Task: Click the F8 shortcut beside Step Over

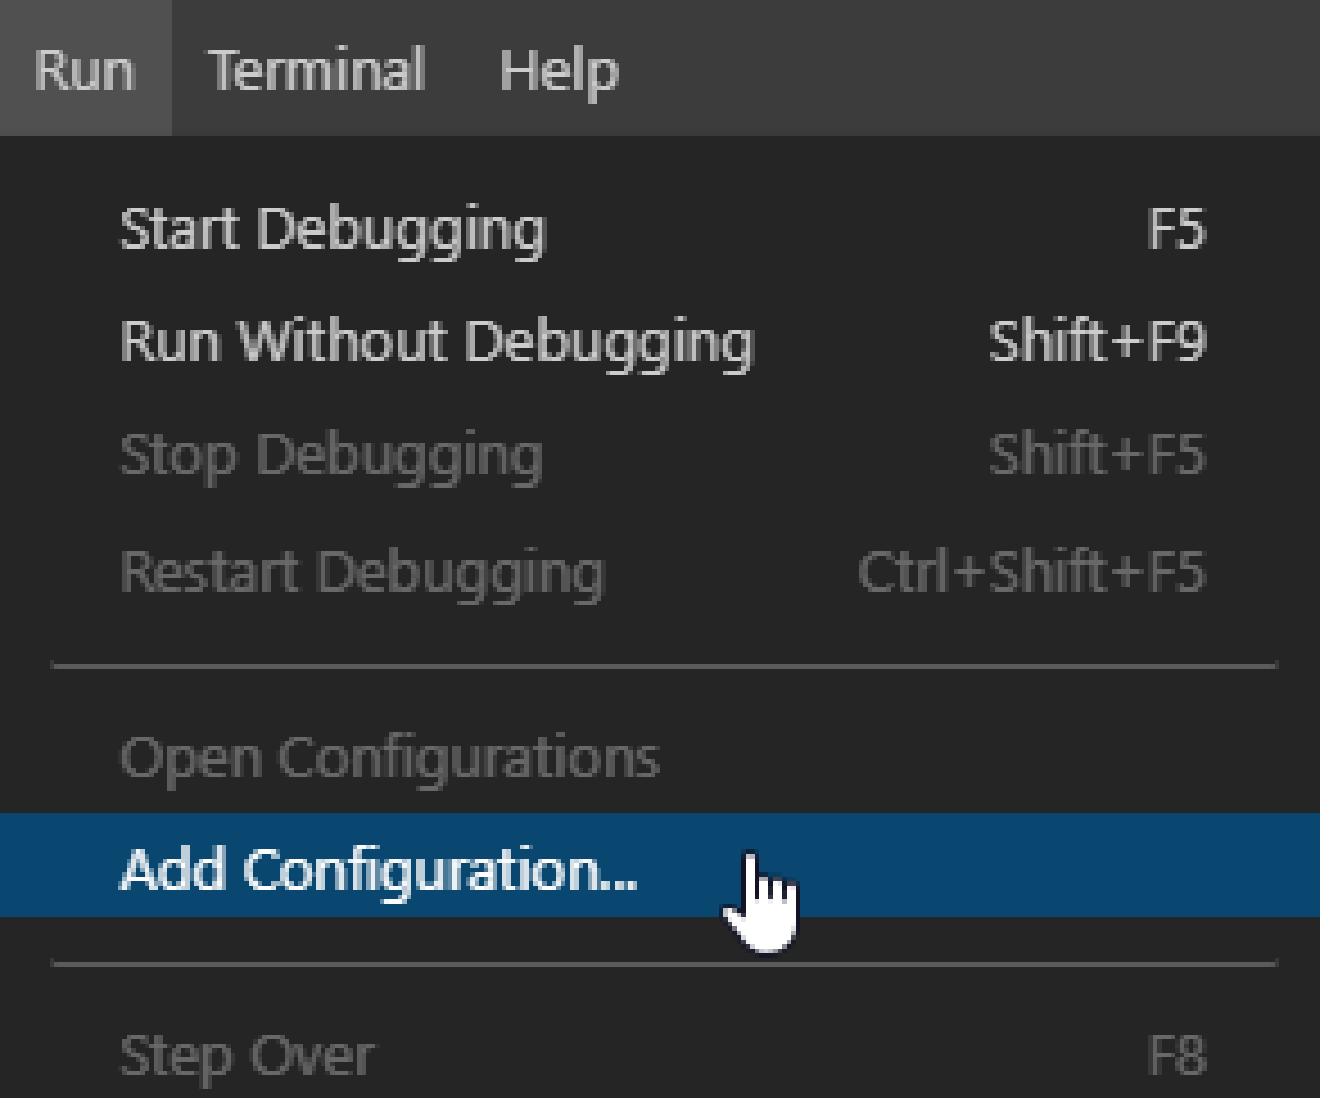Action: click(1177, 1055)
